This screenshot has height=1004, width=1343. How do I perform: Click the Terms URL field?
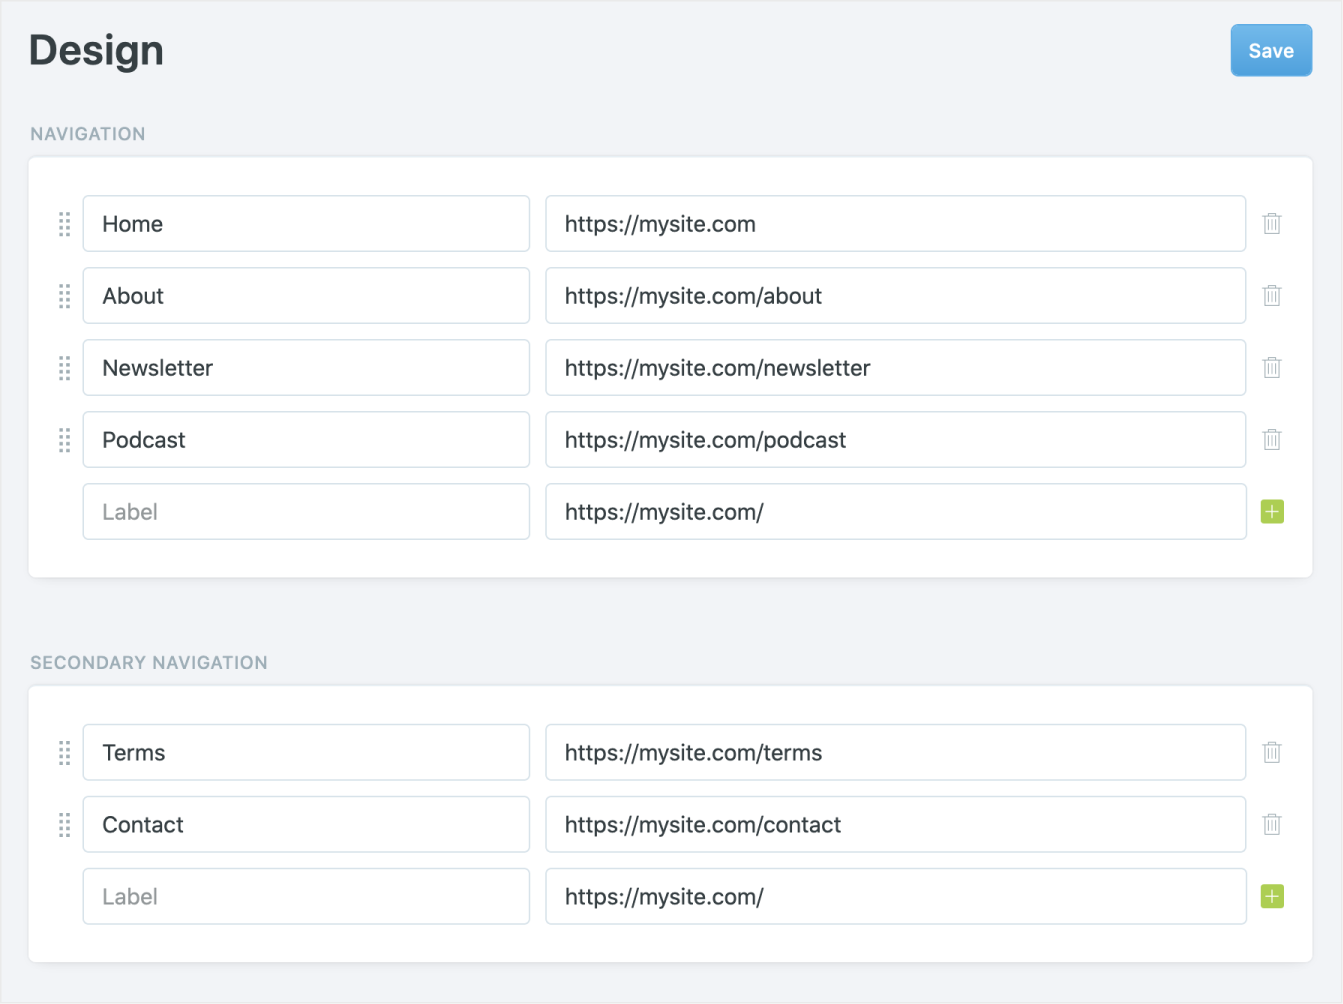click(x=895, y=752)
